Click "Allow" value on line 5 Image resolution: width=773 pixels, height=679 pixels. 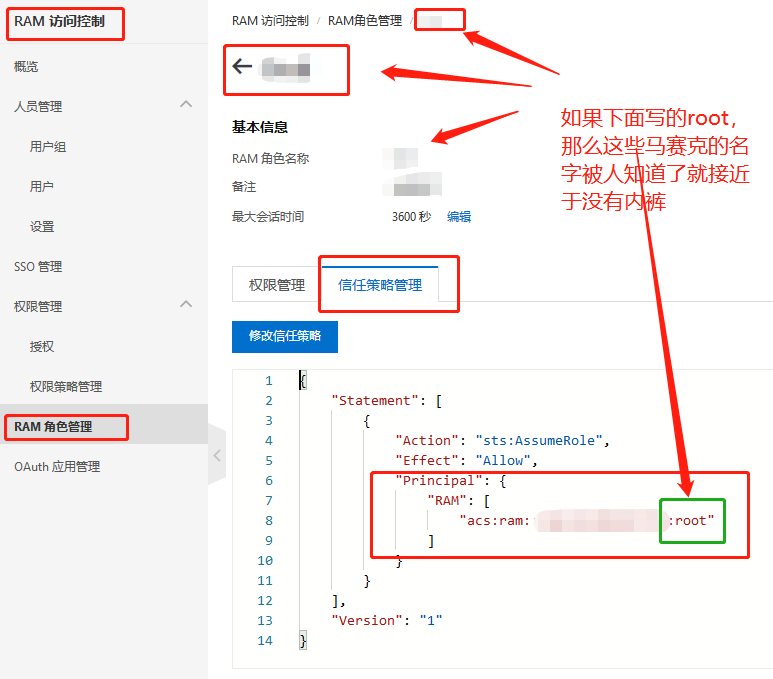503,461
